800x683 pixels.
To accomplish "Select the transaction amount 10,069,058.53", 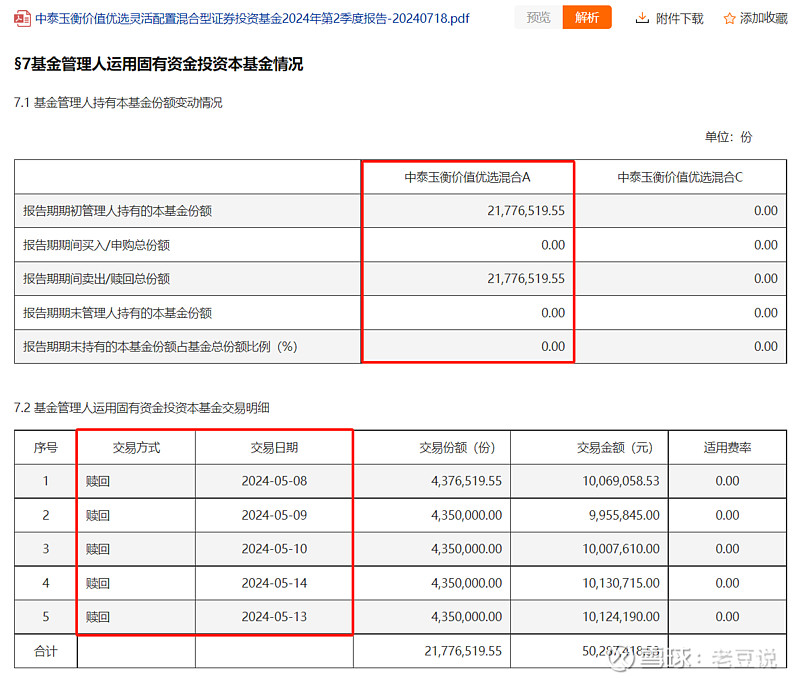I will coord(621,481).
